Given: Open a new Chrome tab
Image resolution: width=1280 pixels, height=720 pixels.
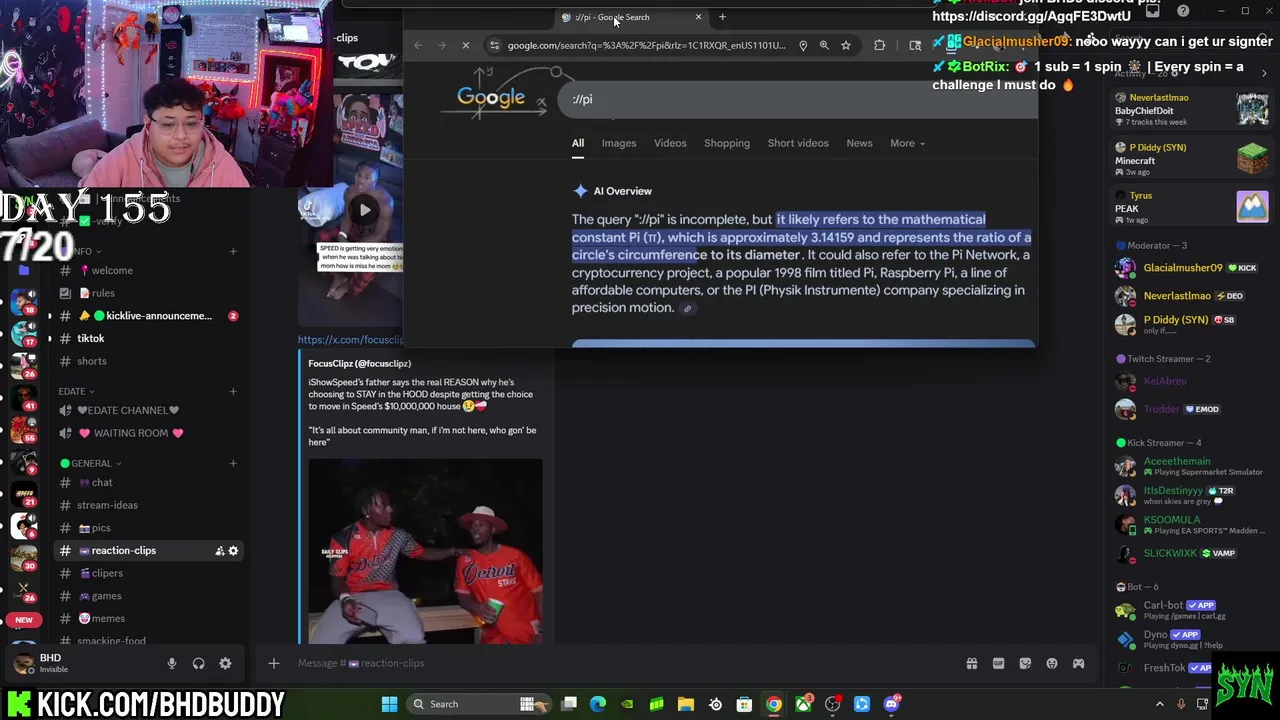Looking at the screenshot, I should (722, 16).
